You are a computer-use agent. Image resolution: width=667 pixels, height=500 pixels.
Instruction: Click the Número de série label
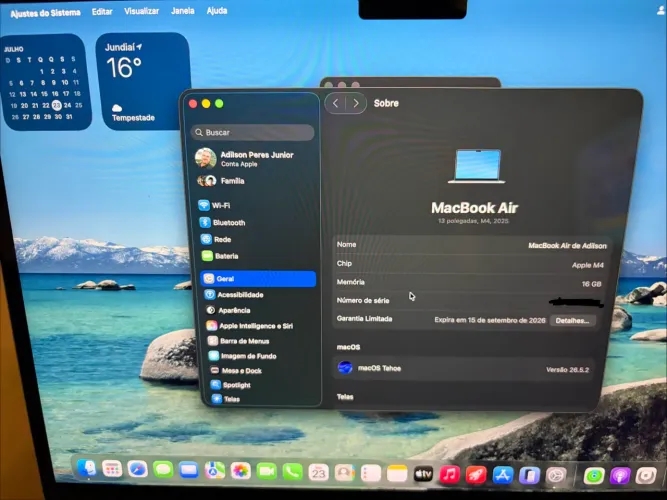(x=363, y=300)
